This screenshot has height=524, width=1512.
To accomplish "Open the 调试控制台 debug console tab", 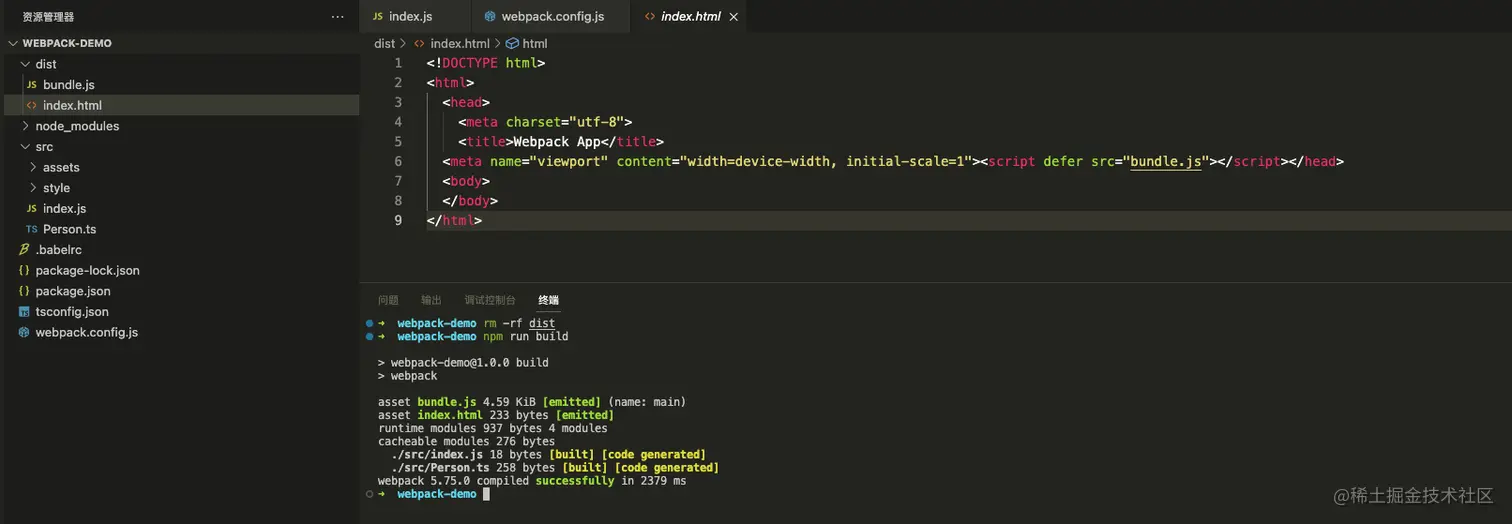I will (x=490, y=300).
